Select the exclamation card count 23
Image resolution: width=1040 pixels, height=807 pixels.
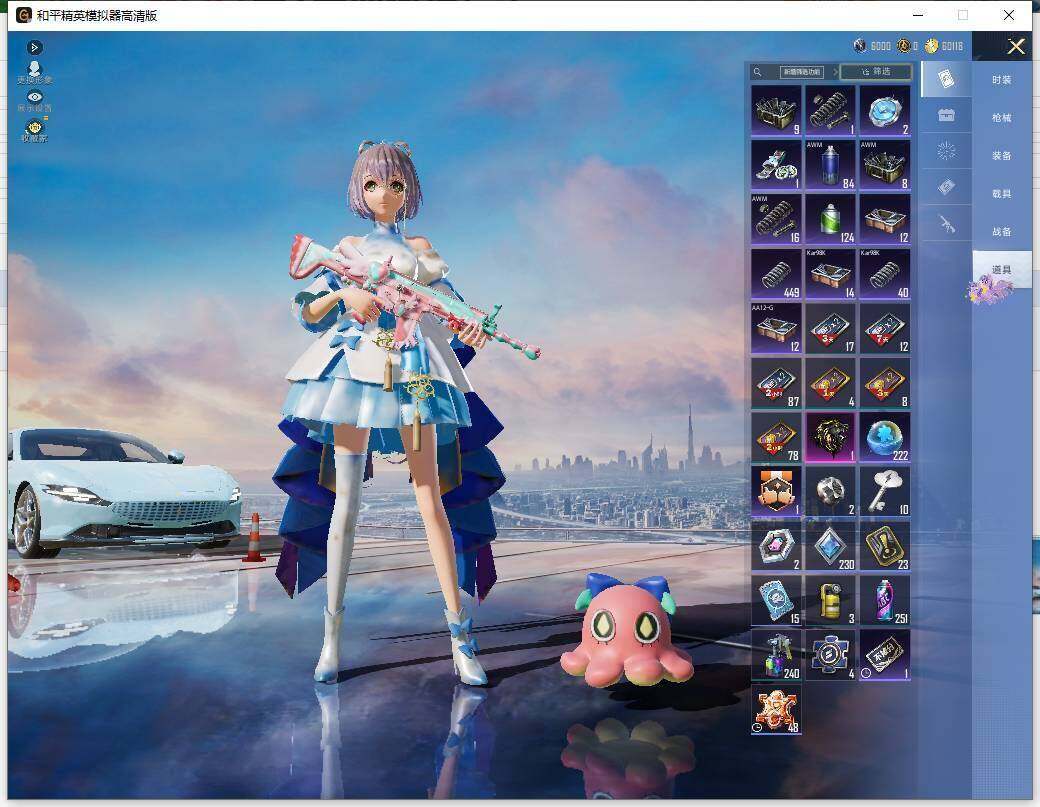click(x=885, y=546)
